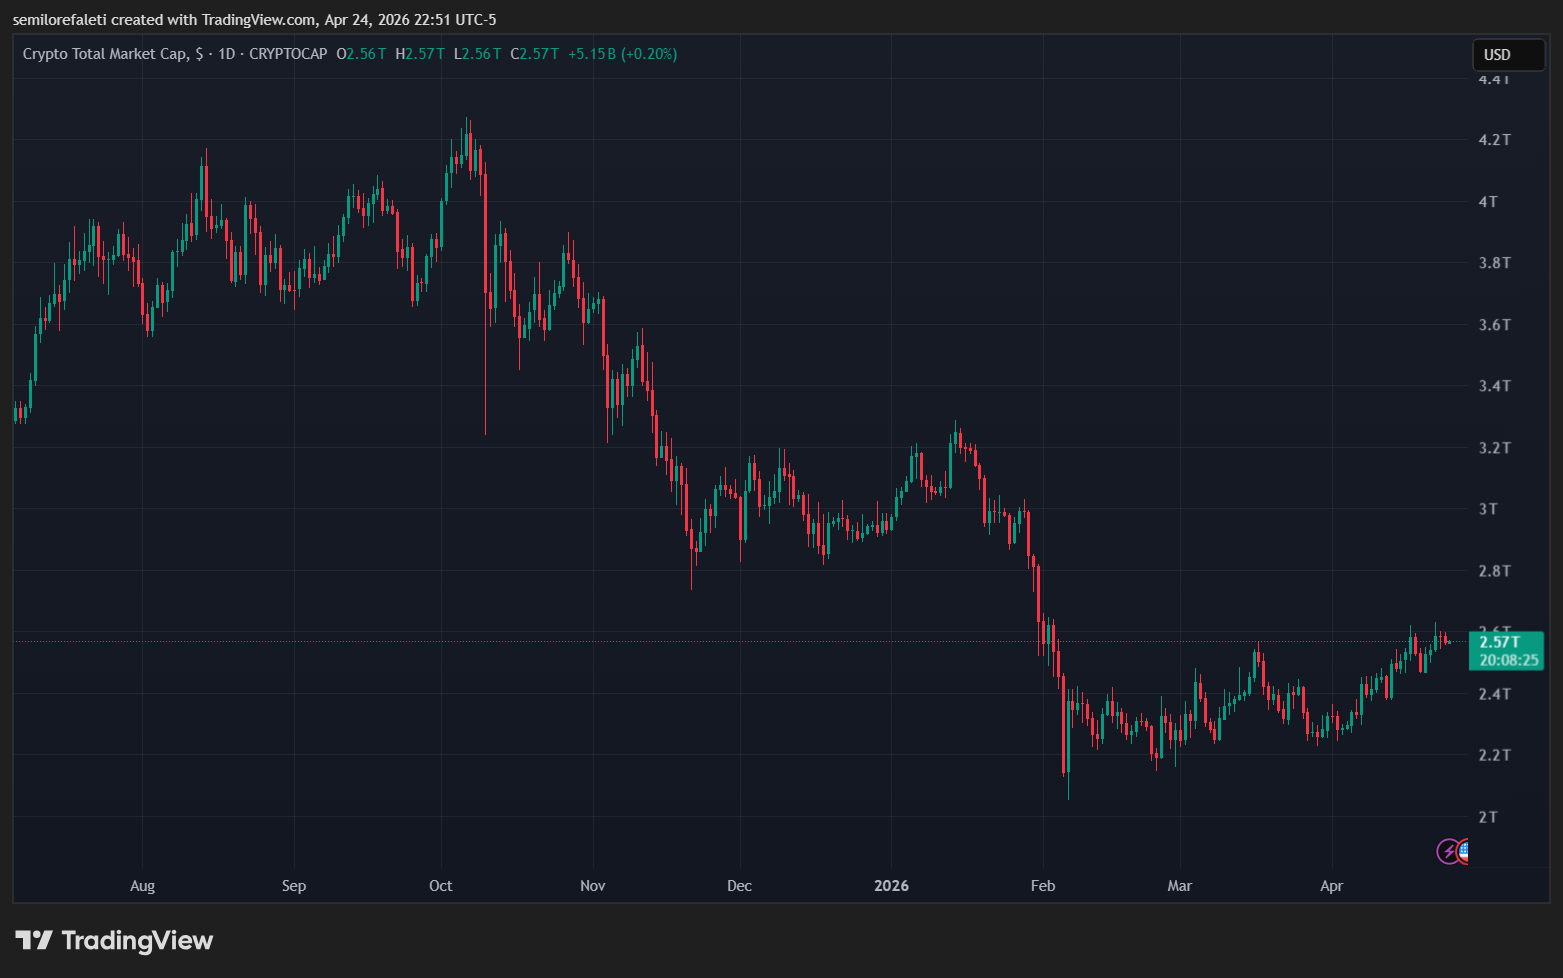Click the TradingView wordmark text at bottom

(x=137, y=940)
